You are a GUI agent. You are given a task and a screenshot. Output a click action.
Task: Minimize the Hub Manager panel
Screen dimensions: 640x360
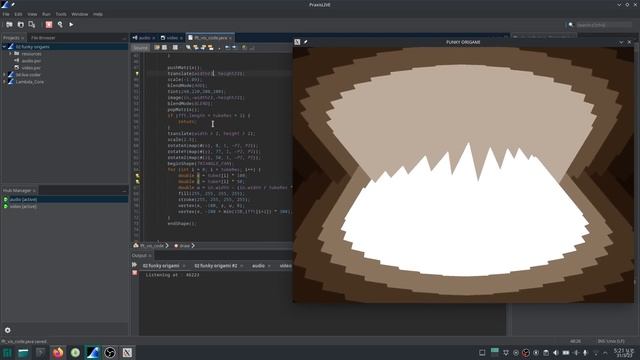[x=124, y=191]
